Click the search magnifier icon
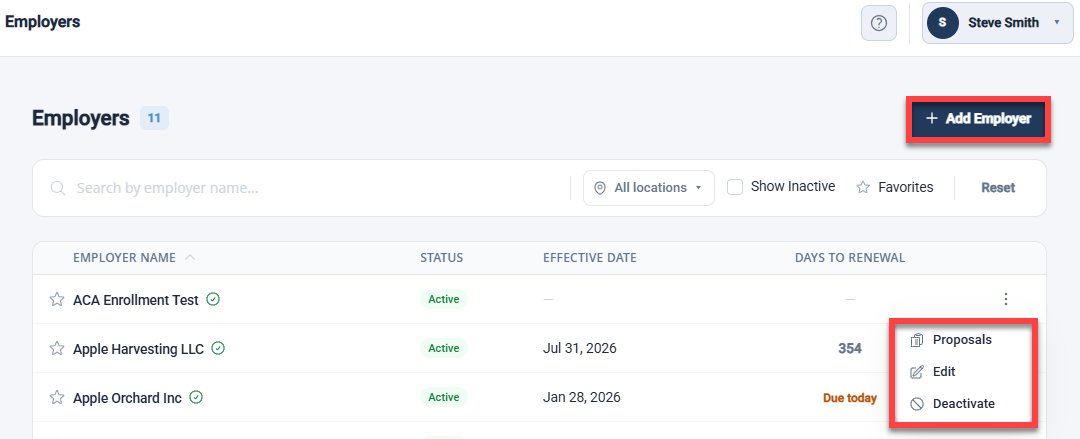Image resolution: width=1080 pixels, height=439 pixels. pyautogui.click(x=58, y=188)
